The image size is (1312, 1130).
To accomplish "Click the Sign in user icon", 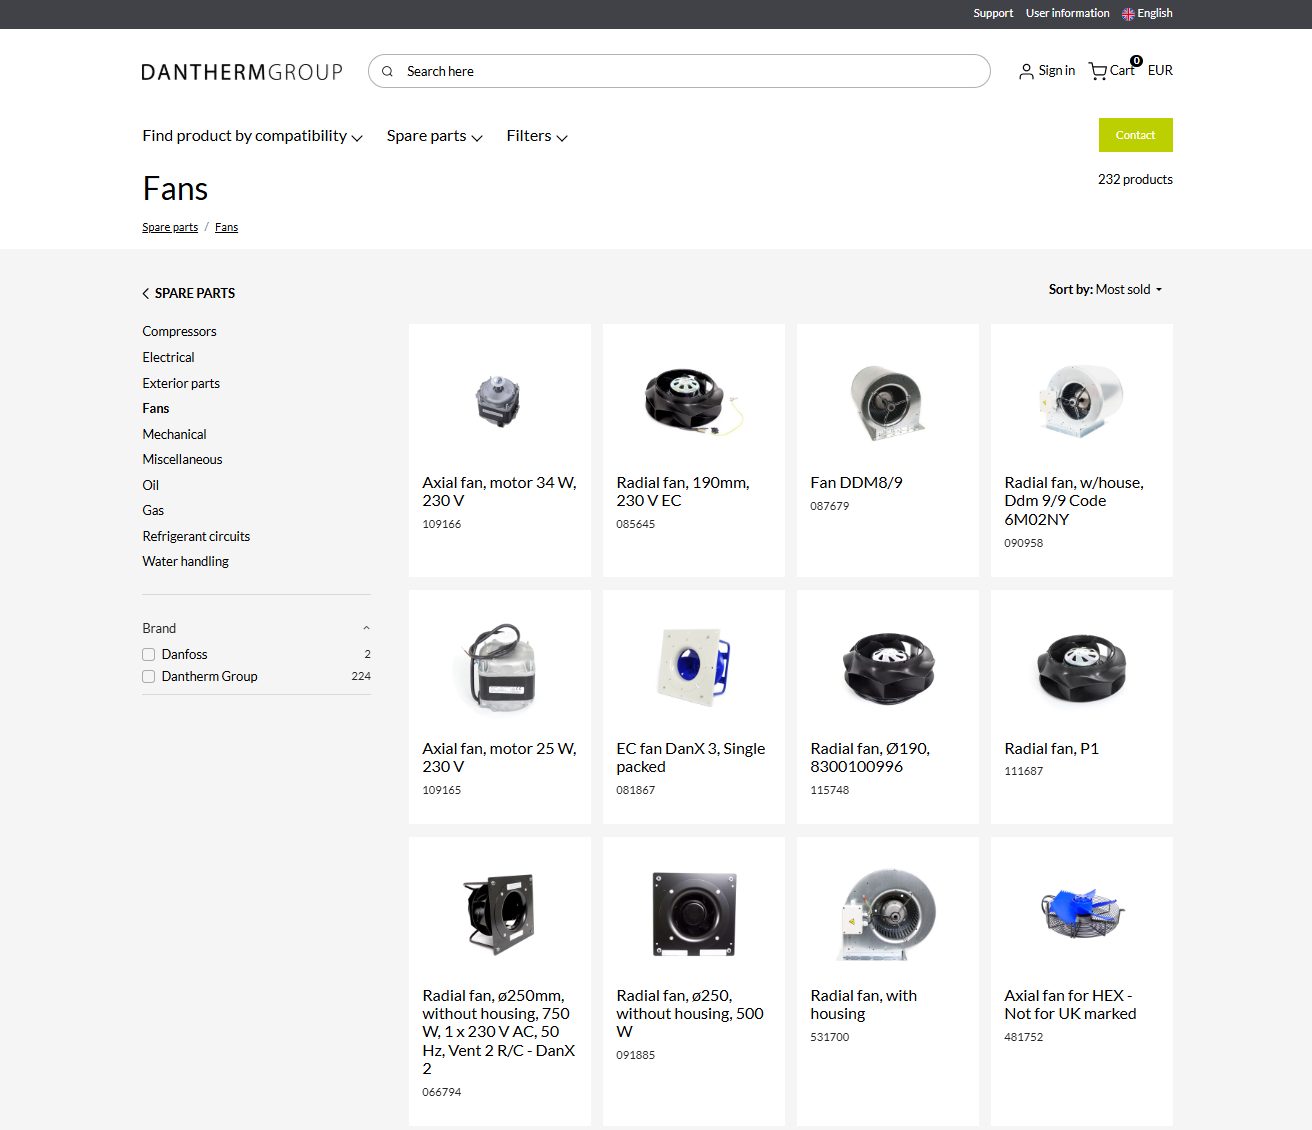I will pyautogui.click(x=1026, y=71).
